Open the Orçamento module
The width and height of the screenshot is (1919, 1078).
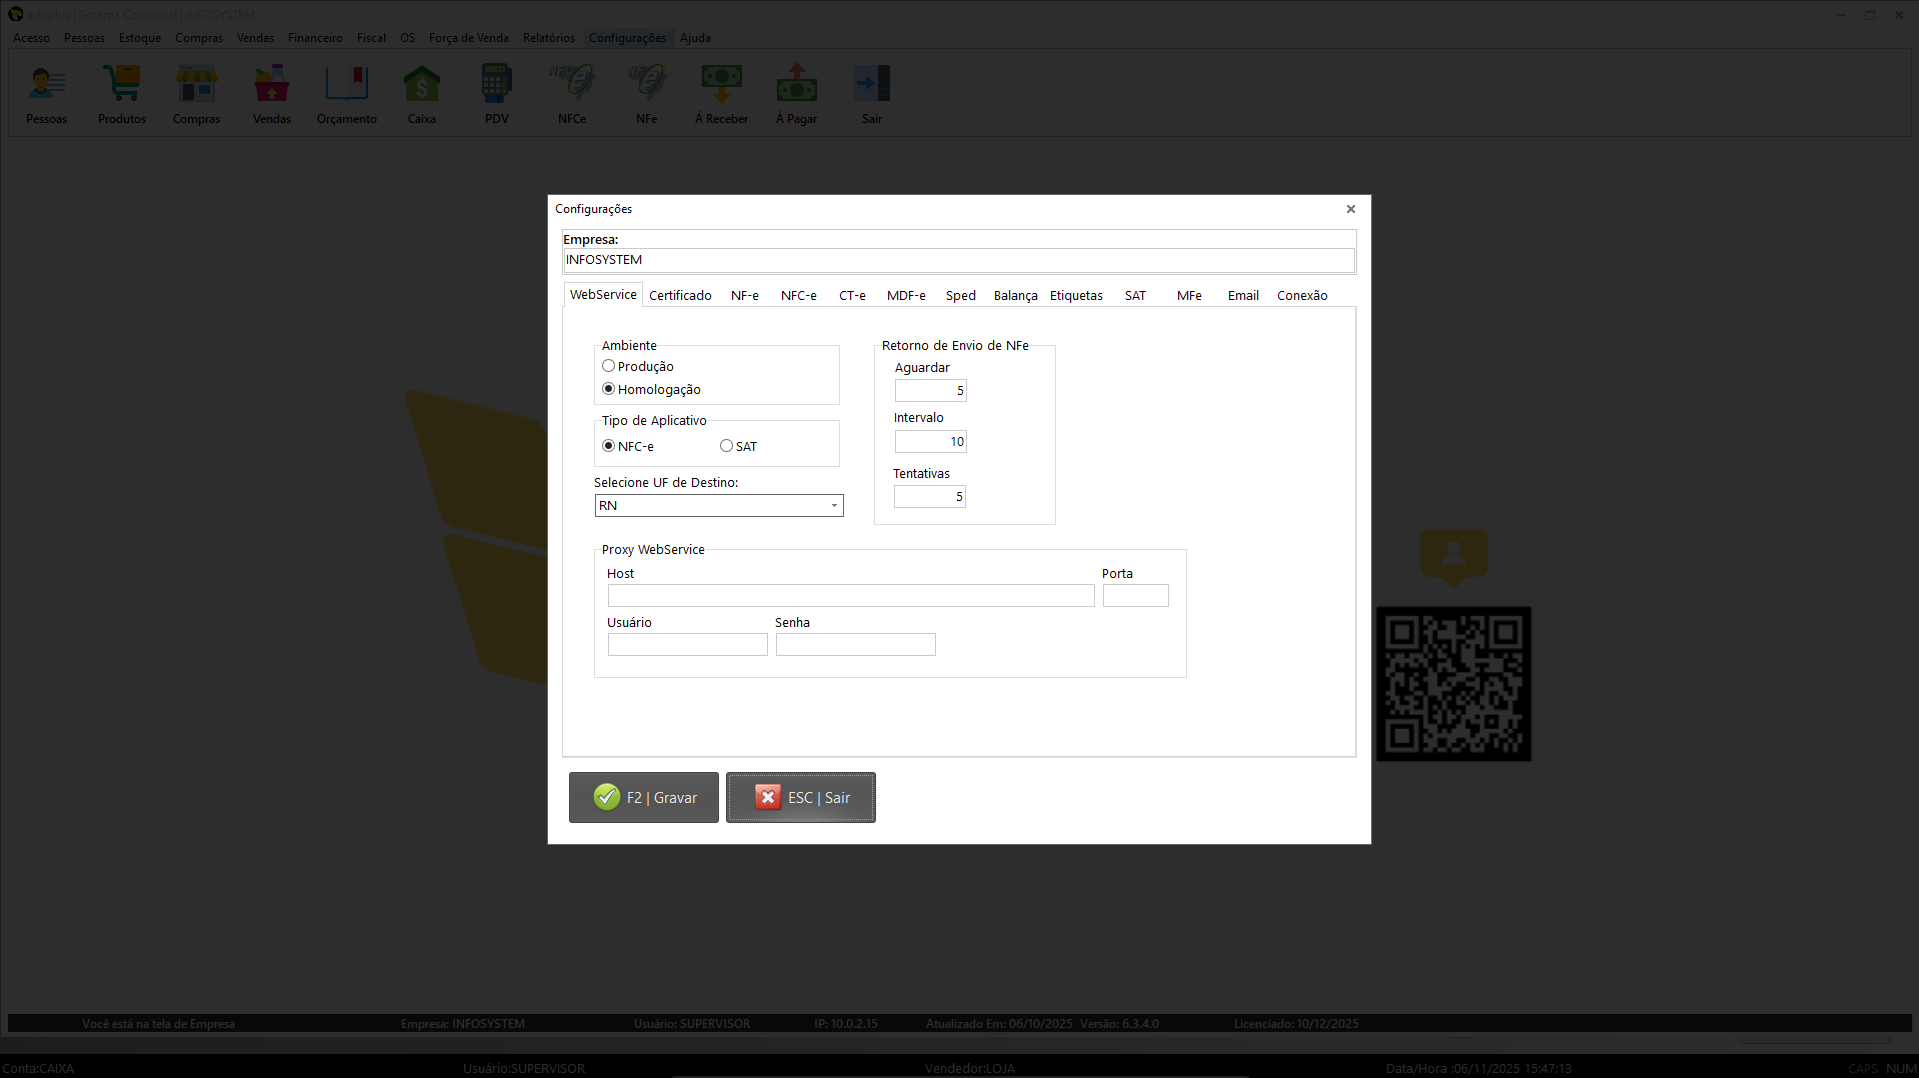[346, 92]
